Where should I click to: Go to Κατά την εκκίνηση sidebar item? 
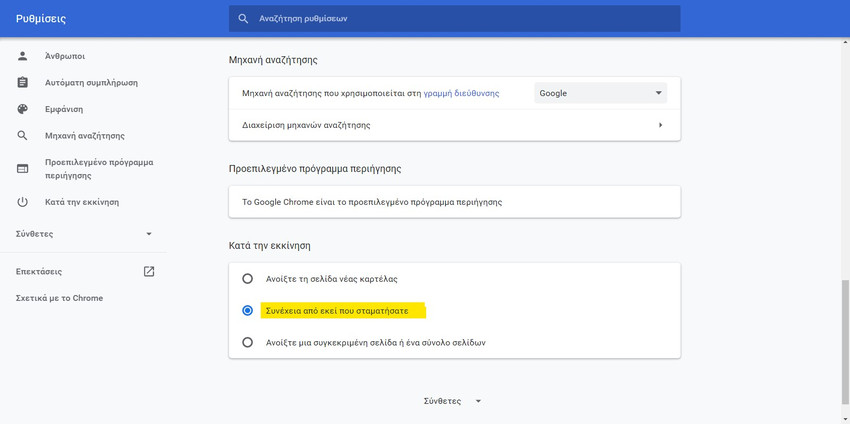82,202
